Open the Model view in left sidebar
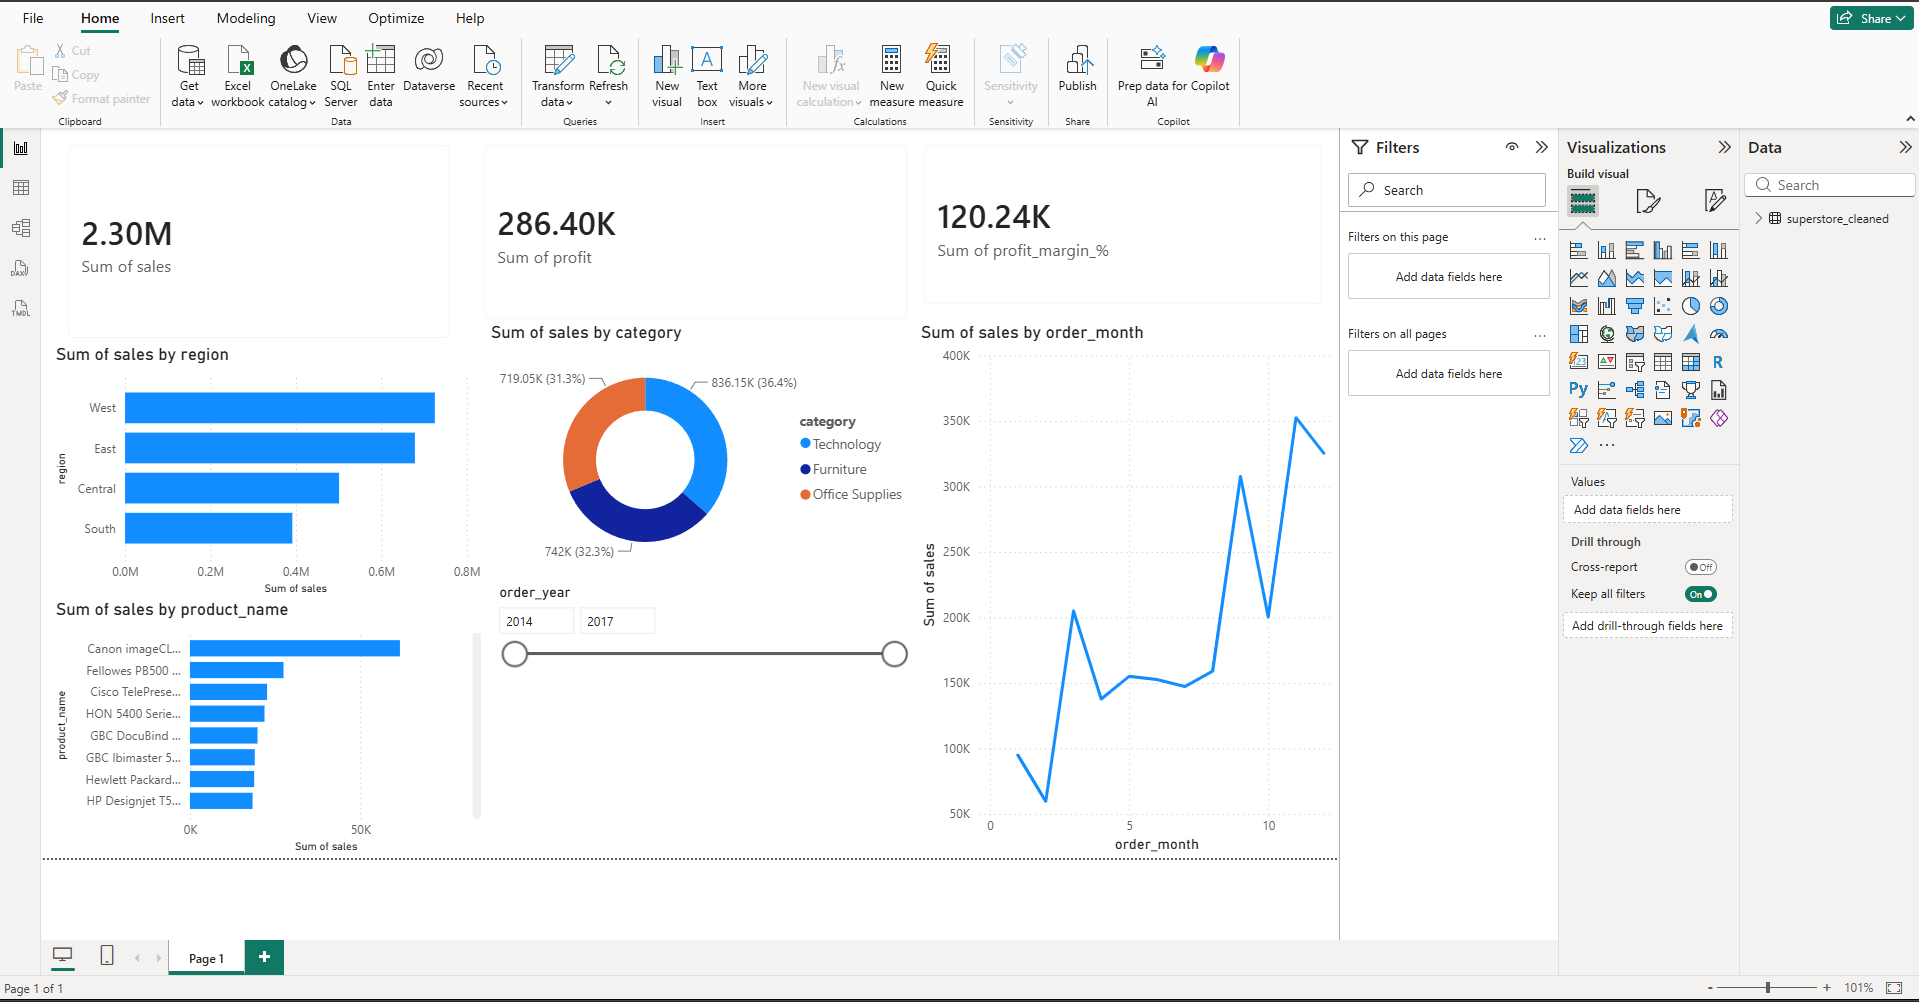The image size is (1919, 1002). (x=21, y=228)
